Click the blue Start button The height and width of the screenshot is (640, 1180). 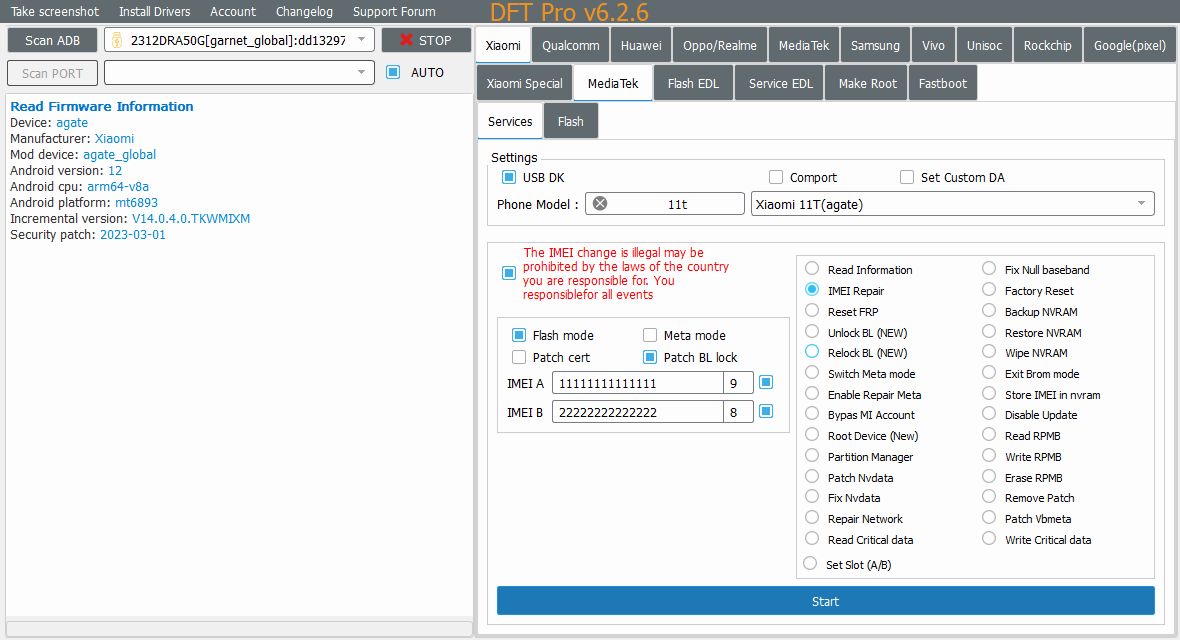click(x=826, y=601)
